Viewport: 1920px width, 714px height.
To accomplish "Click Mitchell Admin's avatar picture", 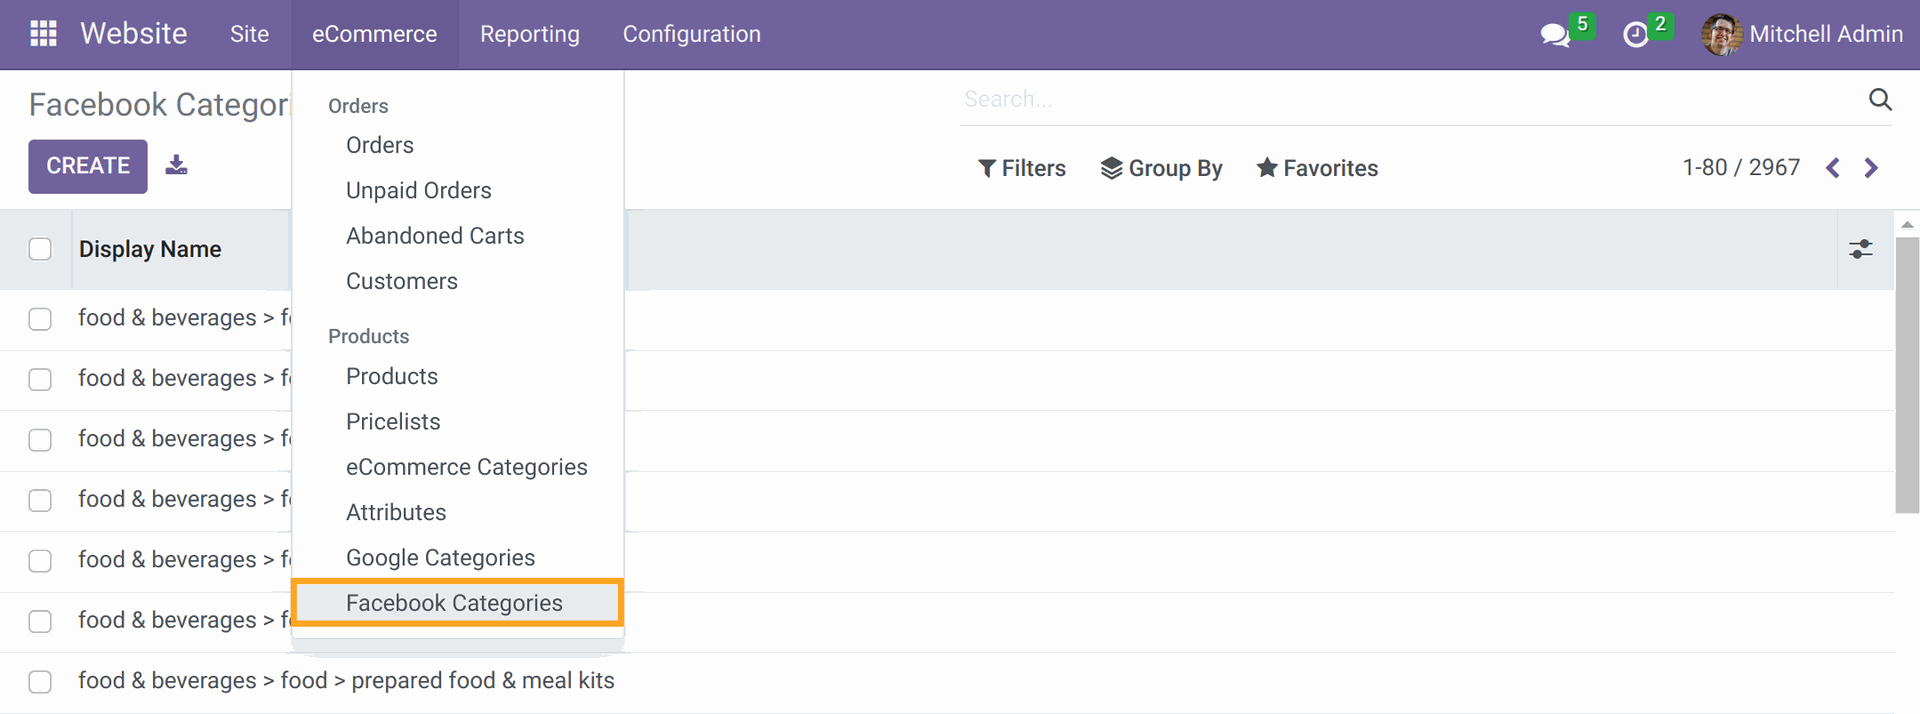I will (1721, 34).
